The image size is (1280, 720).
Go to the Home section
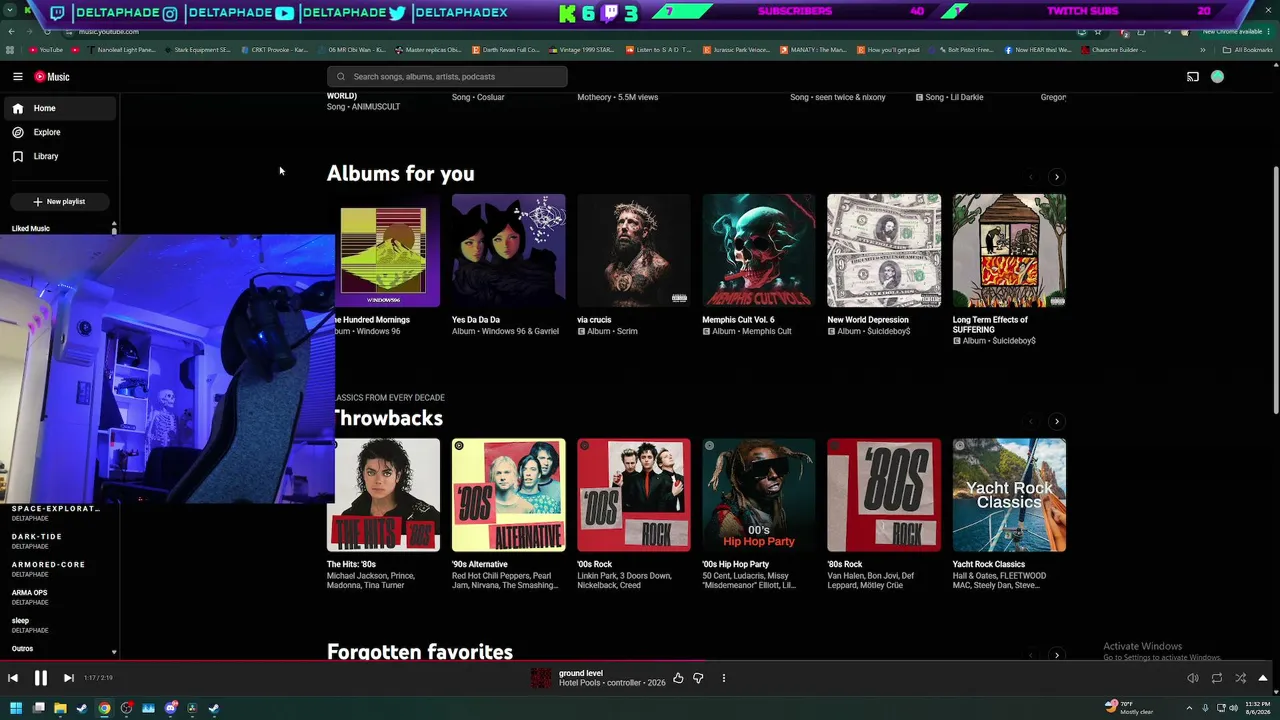tap(60, 108)
